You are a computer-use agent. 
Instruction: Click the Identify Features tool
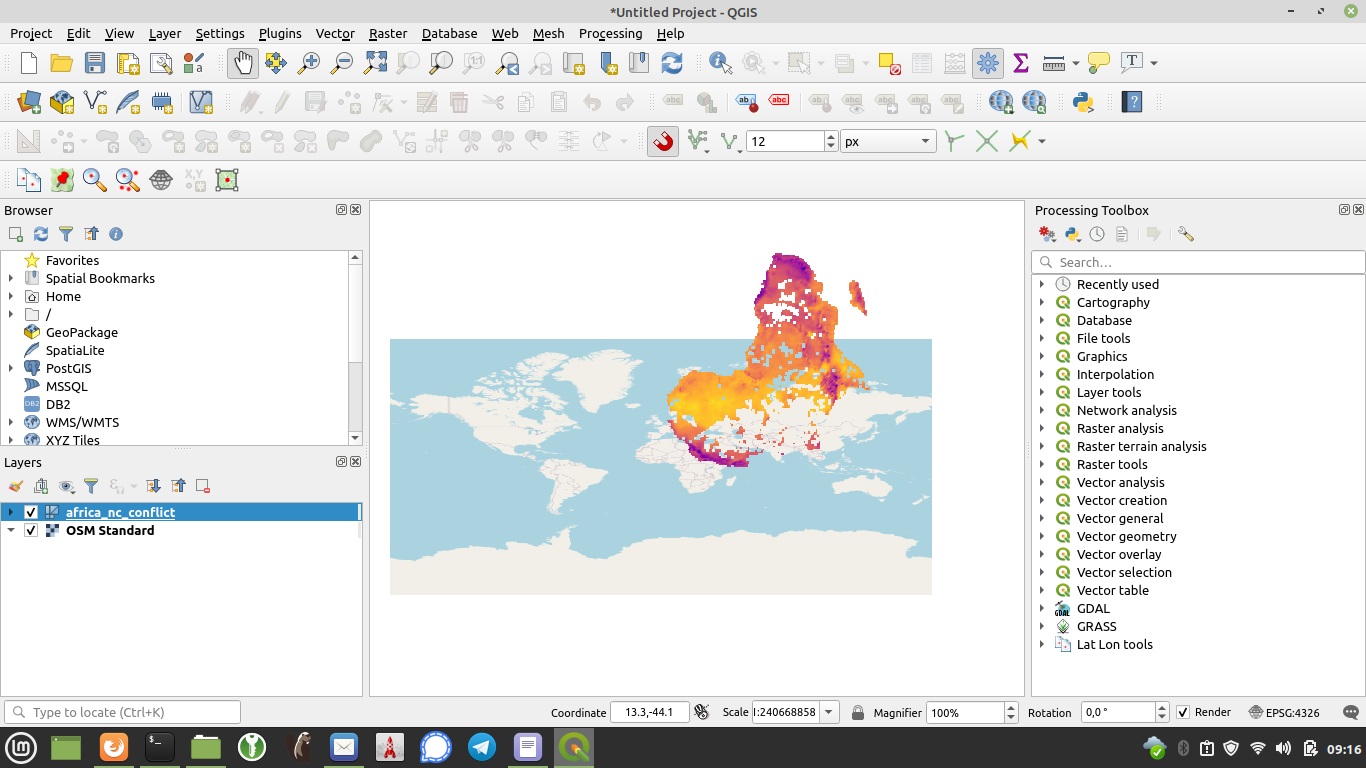pos(719,62)
